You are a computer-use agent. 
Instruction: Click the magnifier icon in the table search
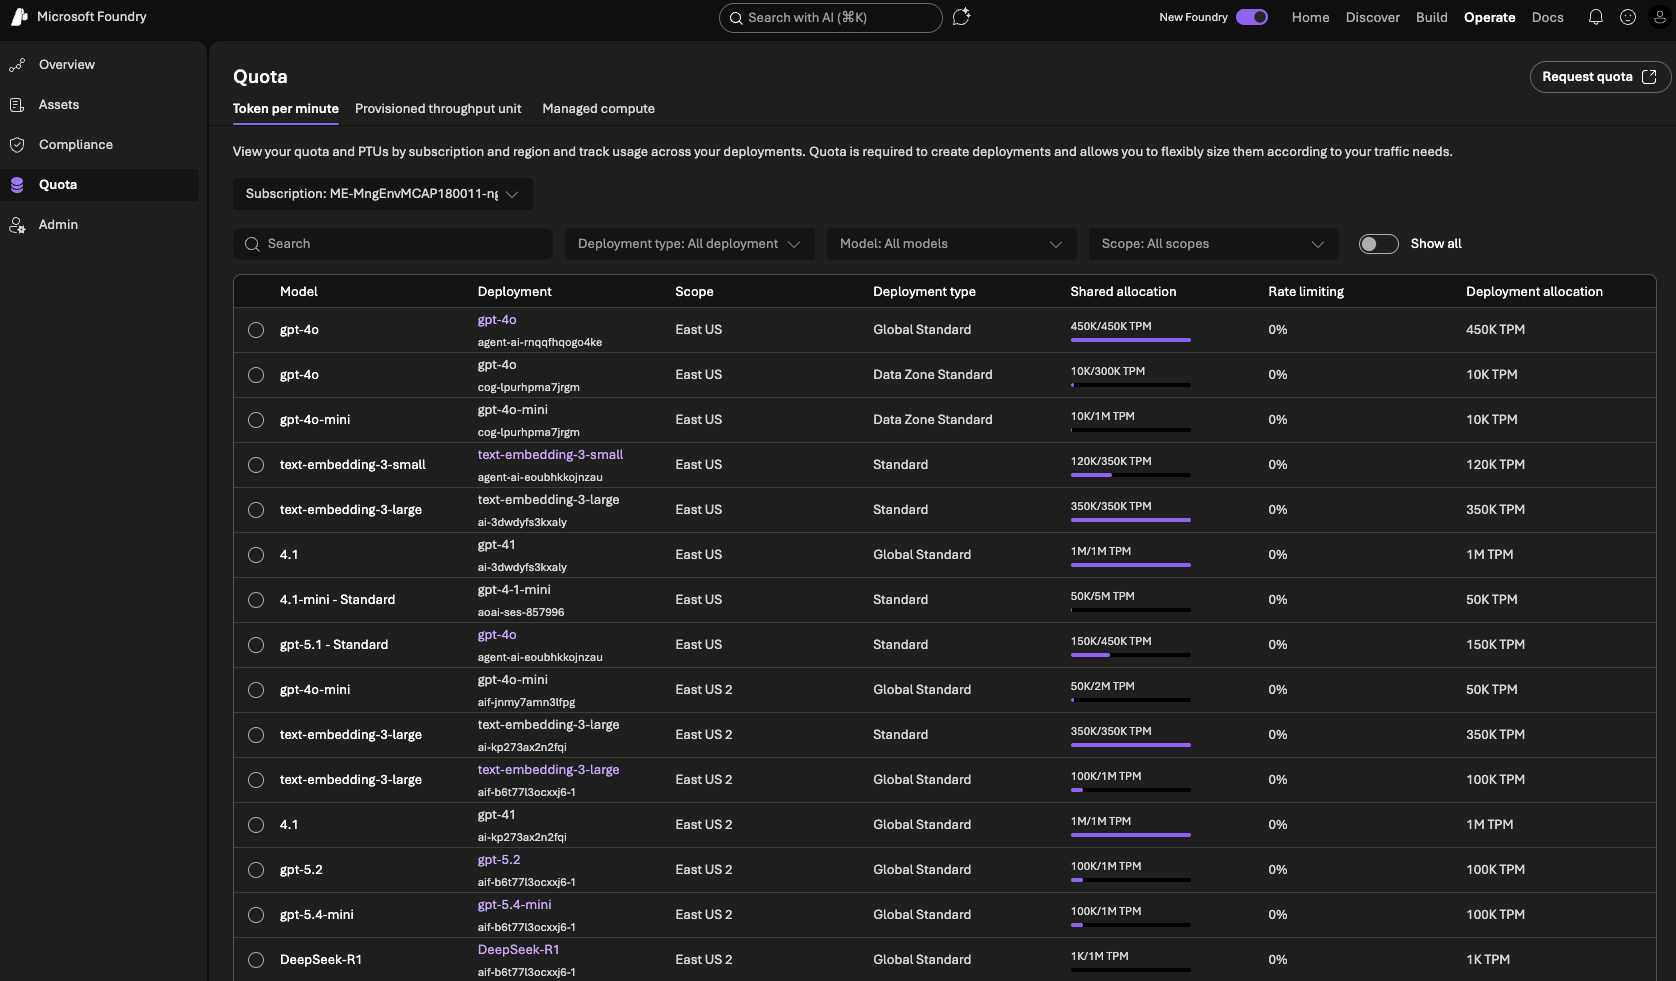click(252, 244)
